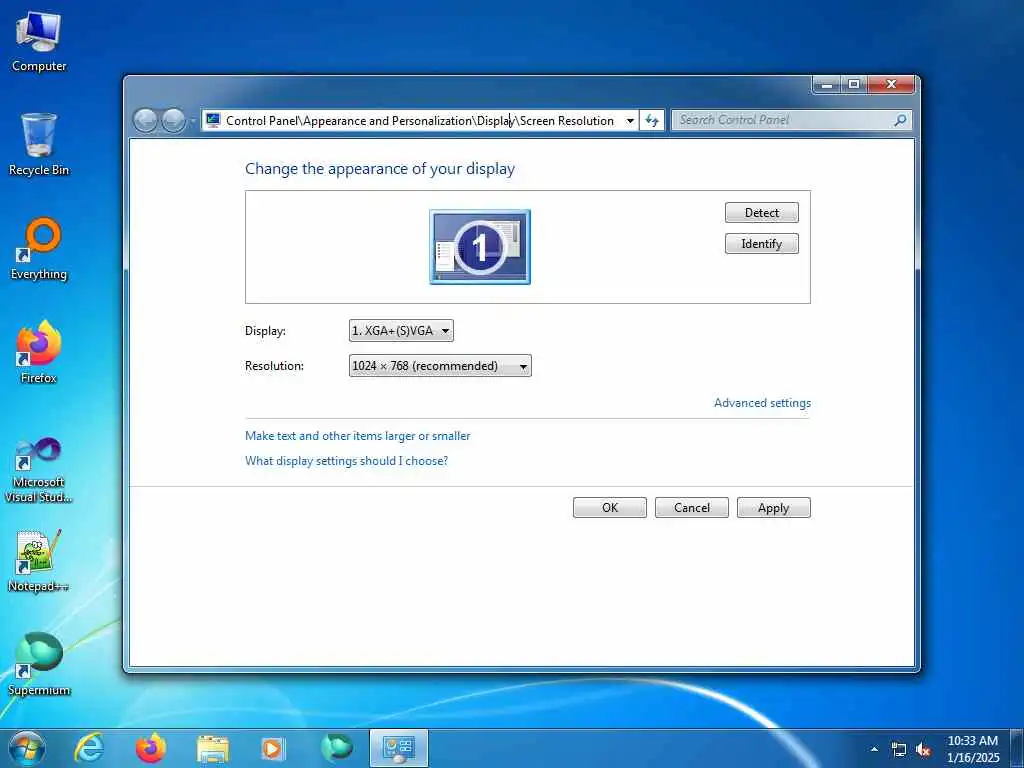Click the Refresh button beside address bar
Image resolution: width=1024 pixels, height=768 pixels.
(652, 120)
